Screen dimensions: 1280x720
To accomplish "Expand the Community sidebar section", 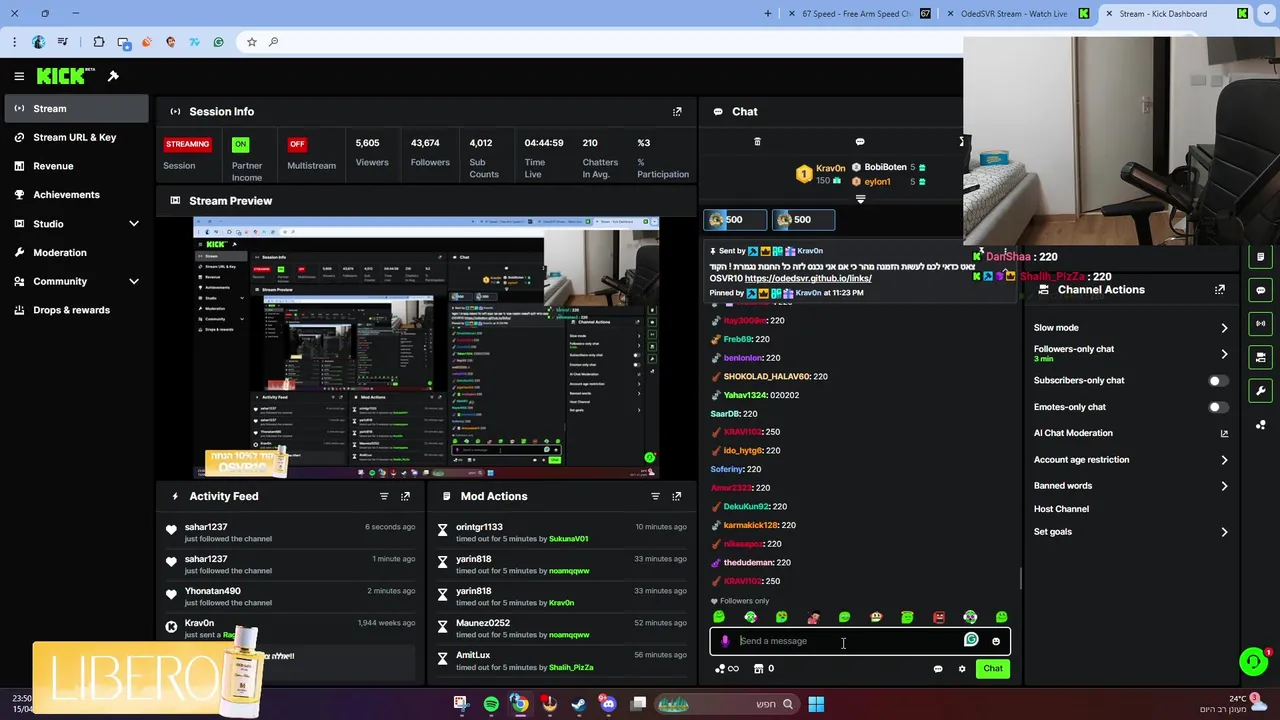I will (134, 282).
